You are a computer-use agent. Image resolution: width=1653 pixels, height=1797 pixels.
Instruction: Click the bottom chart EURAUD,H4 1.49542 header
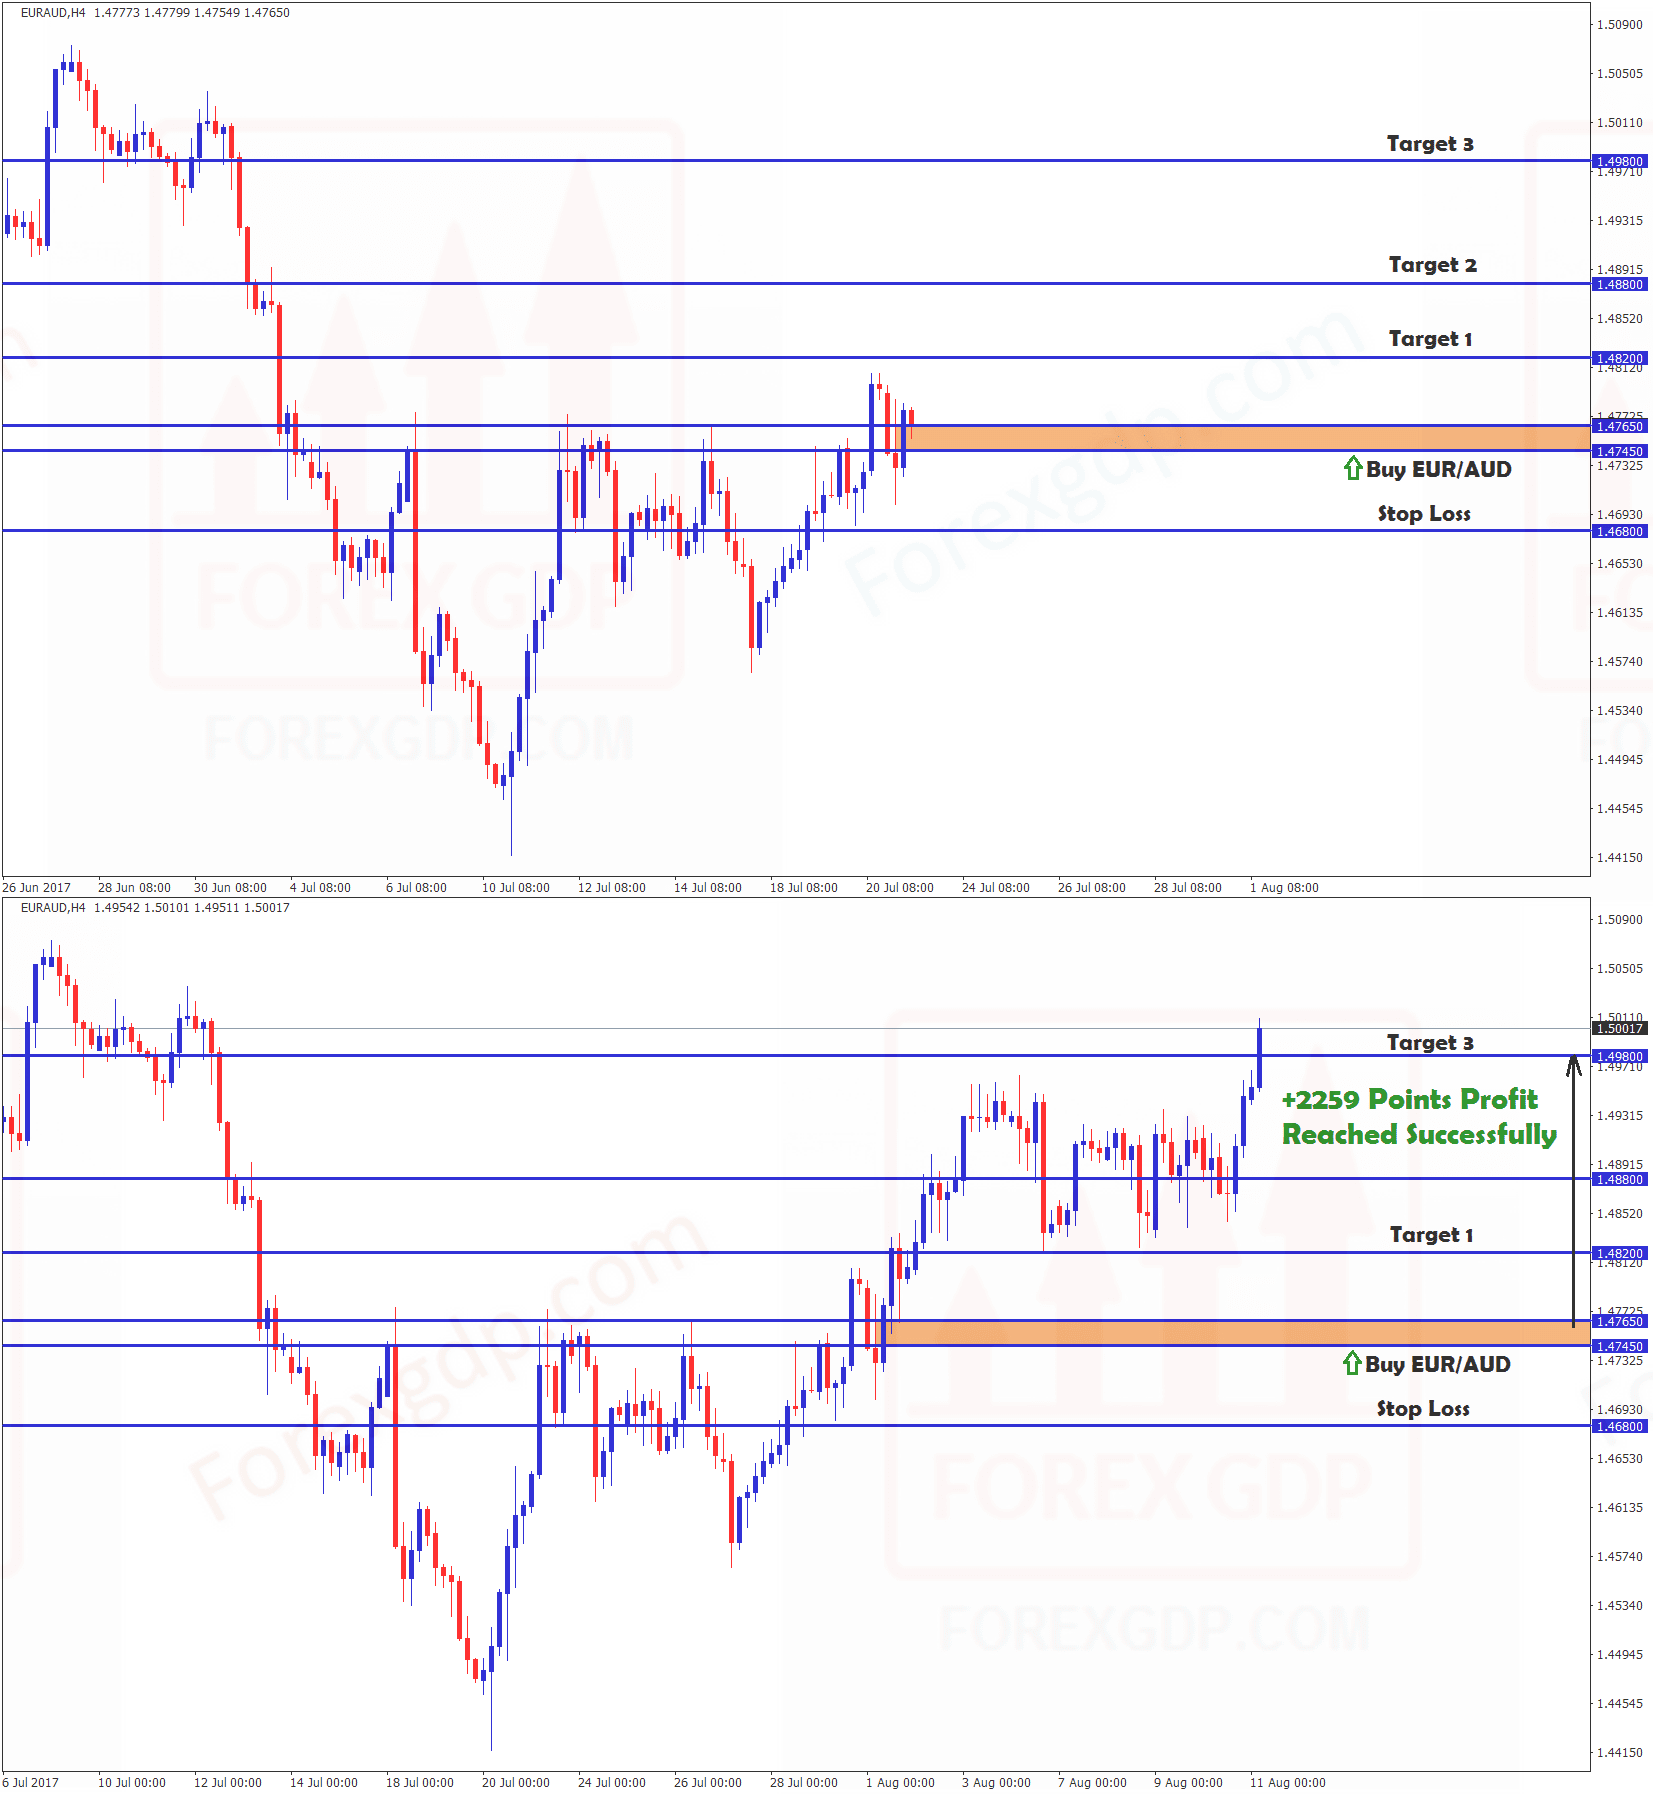pos(155,908)
